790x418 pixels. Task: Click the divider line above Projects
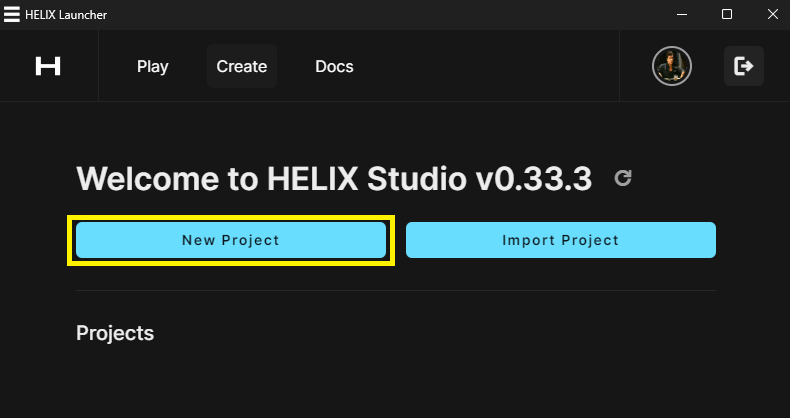pyautogui.click(x=395, y=290)
